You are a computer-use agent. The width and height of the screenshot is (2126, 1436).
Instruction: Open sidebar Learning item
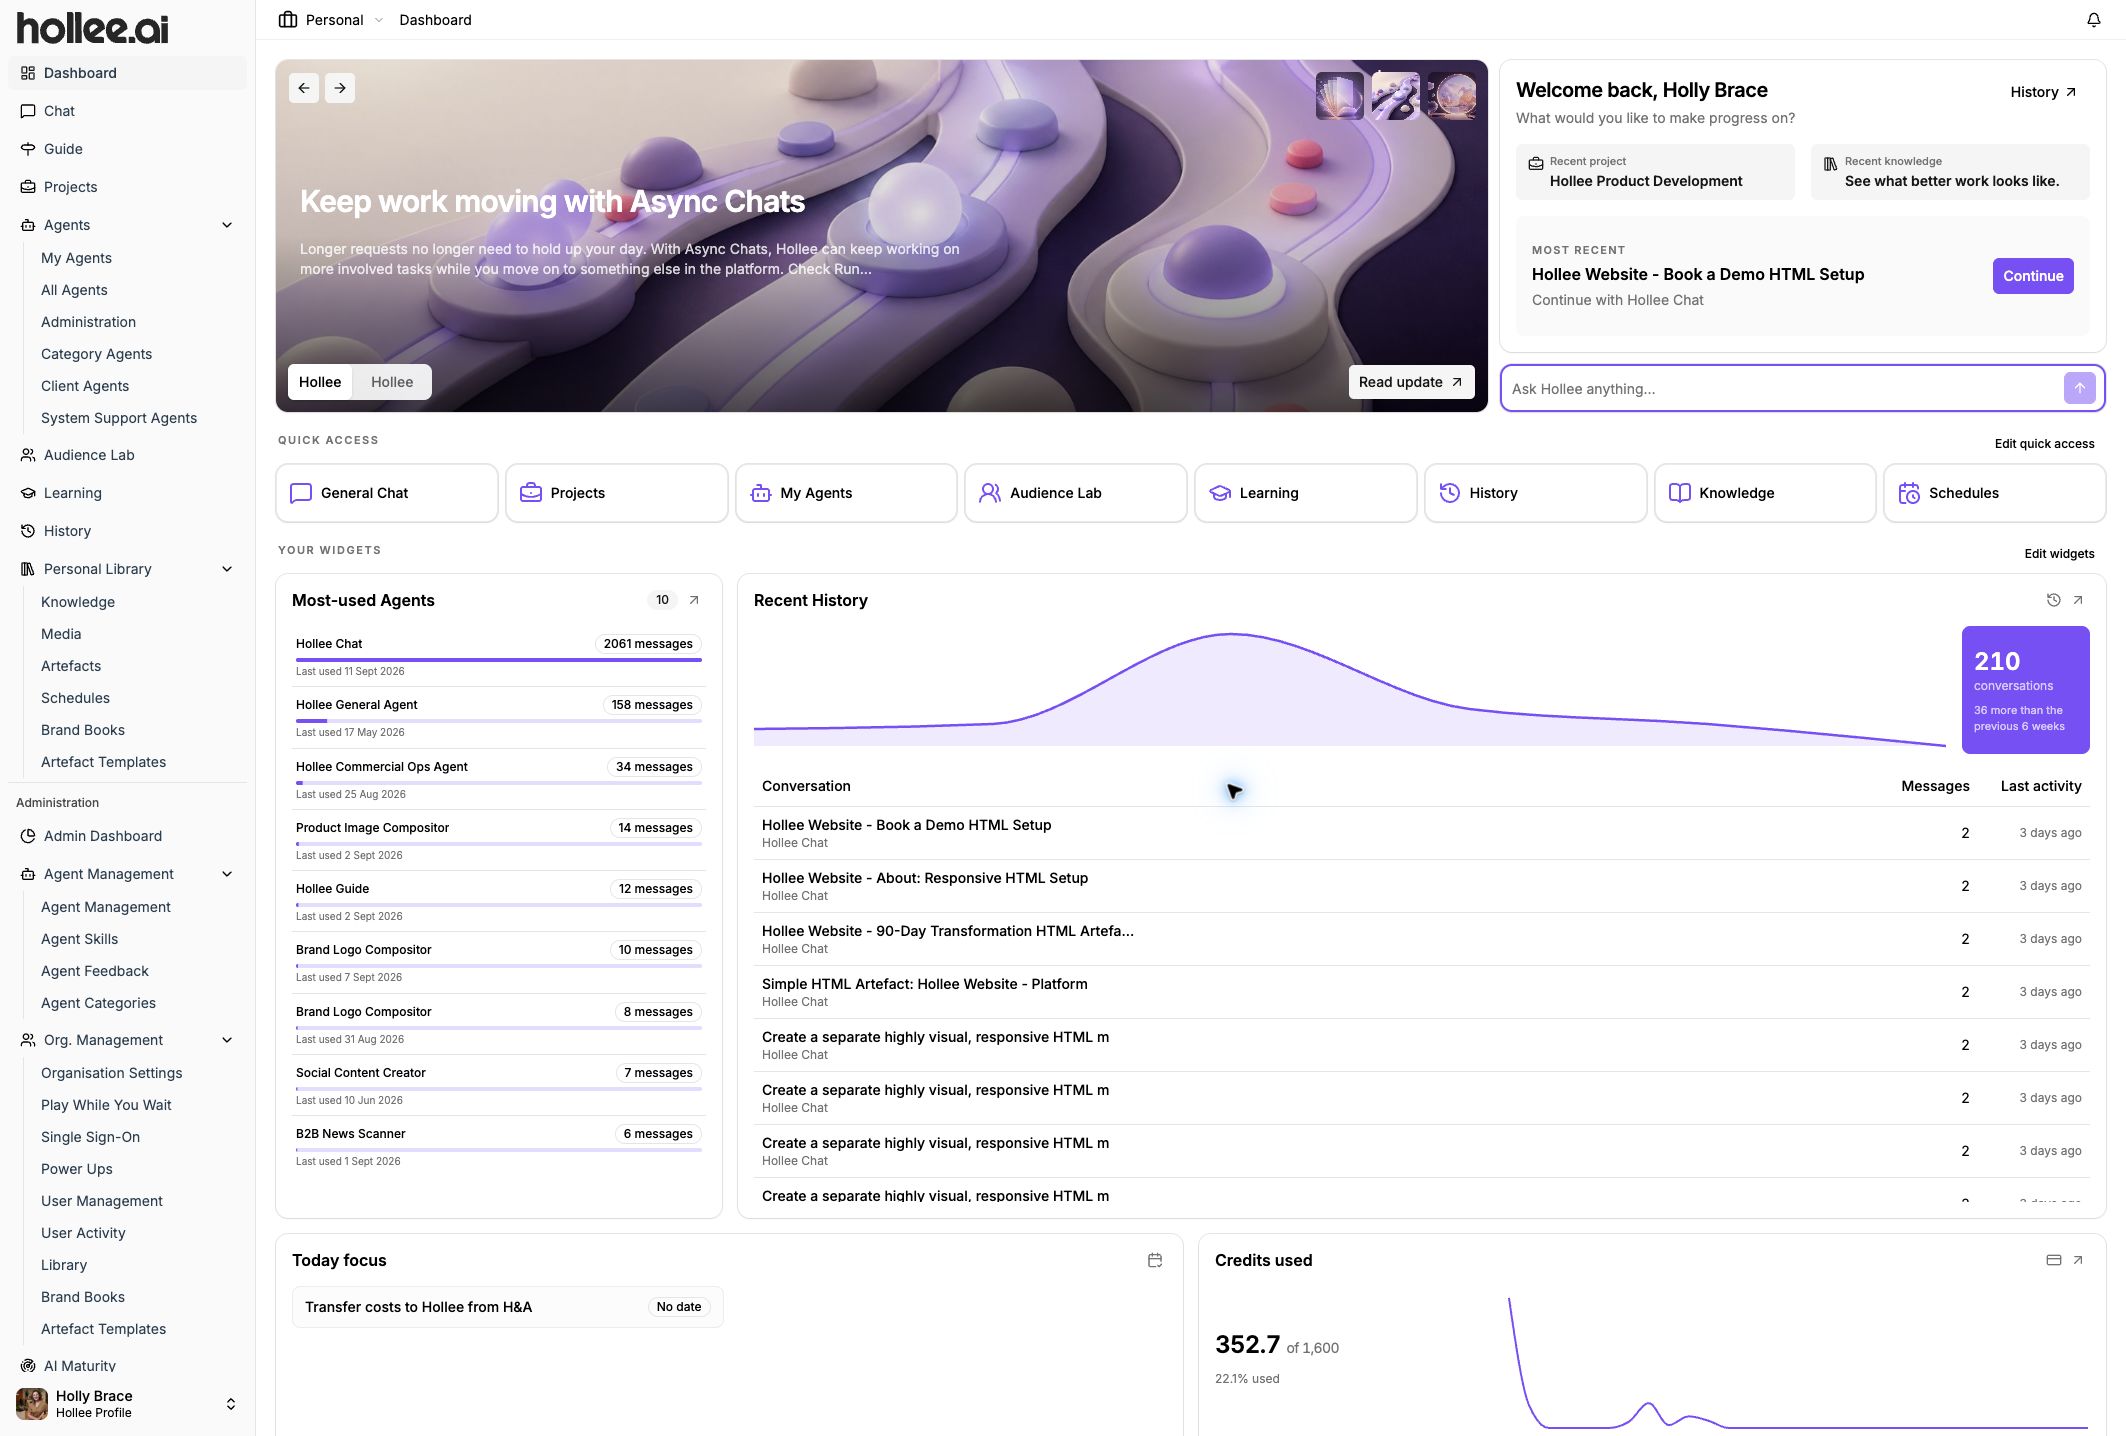(127, 493)
